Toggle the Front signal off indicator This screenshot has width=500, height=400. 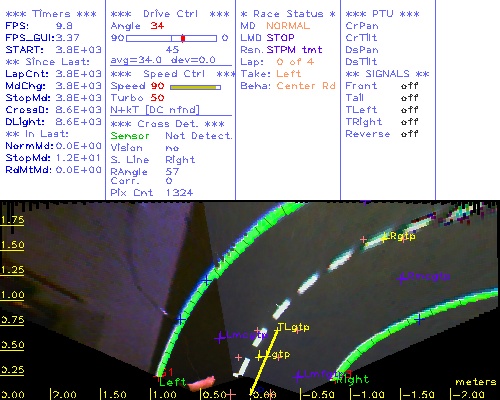[x=409, y=86]
